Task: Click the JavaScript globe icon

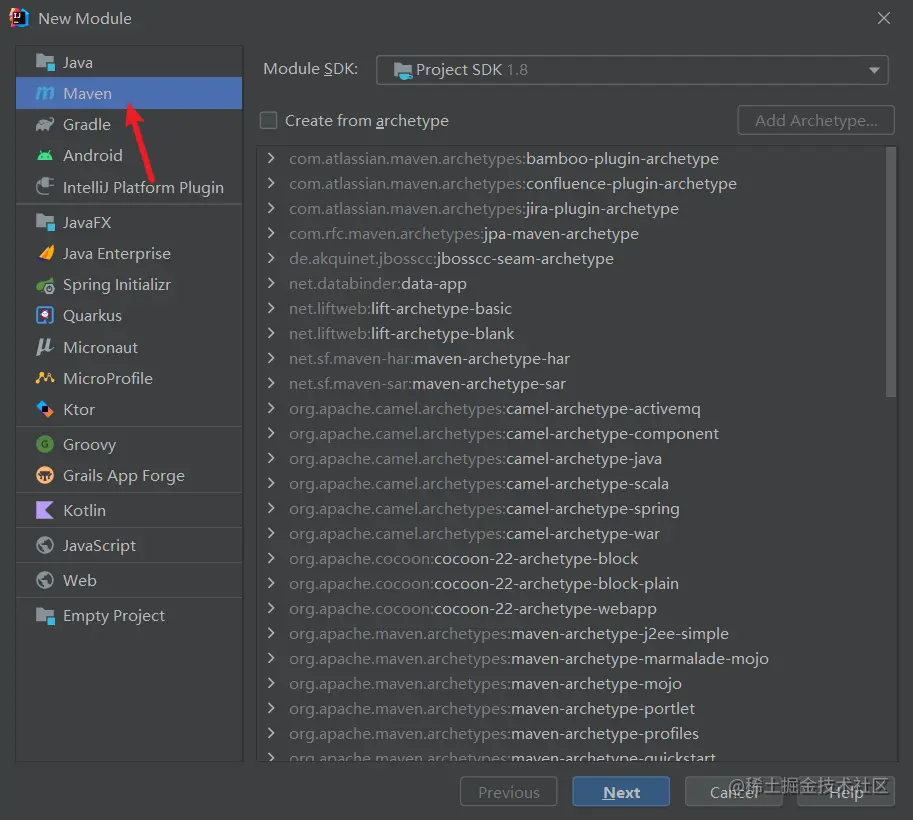Action: point(45,545)
